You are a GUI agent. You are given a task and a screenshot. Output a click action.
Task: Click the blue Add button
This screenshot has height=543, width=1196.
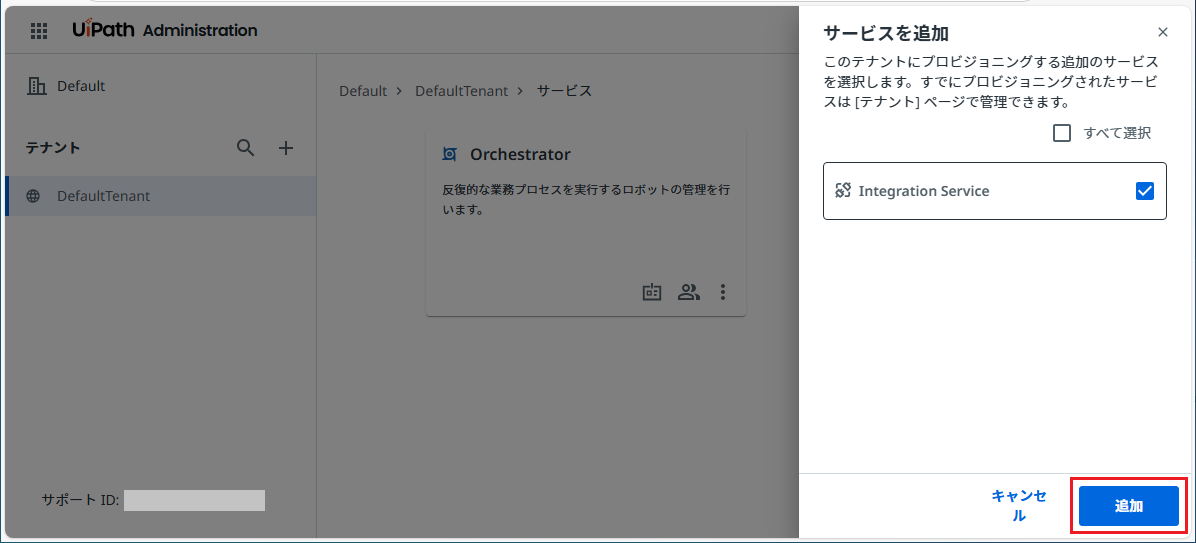(1129, 506)
